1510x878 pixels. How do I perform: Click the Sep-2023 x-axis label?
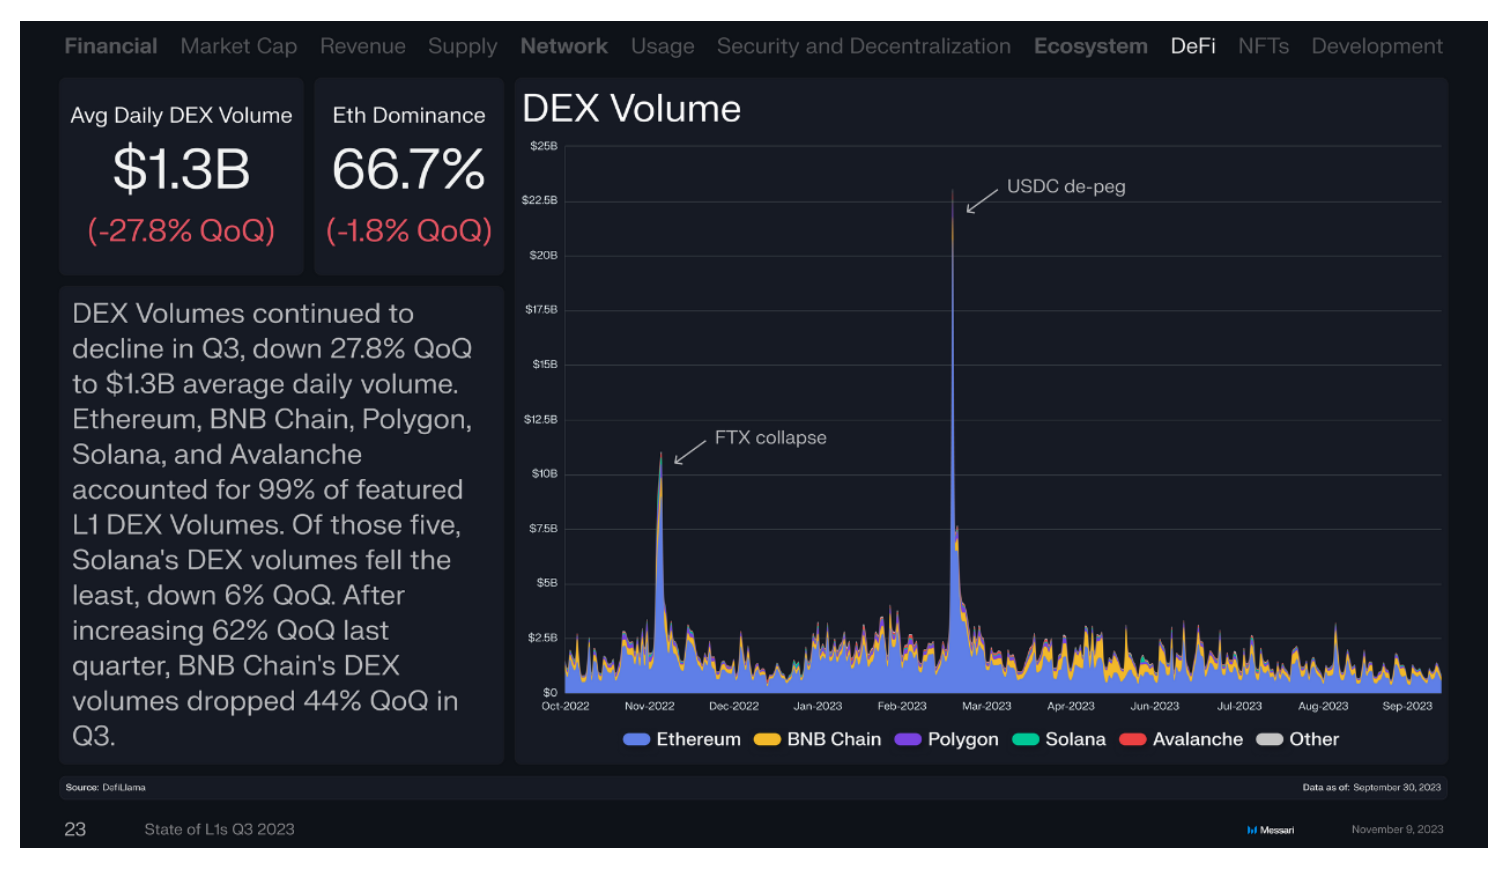[1407, 706]
